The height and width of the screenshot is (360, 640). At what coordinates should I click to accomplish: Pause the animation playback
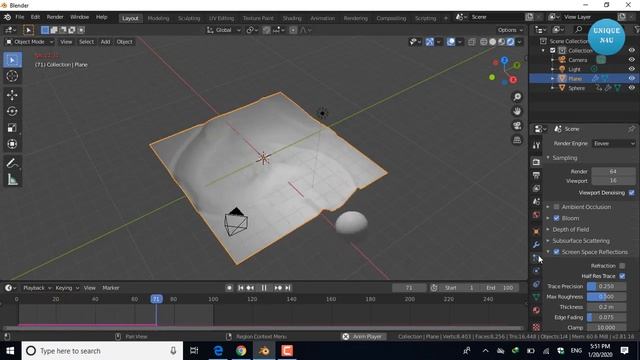coord(264,288)
